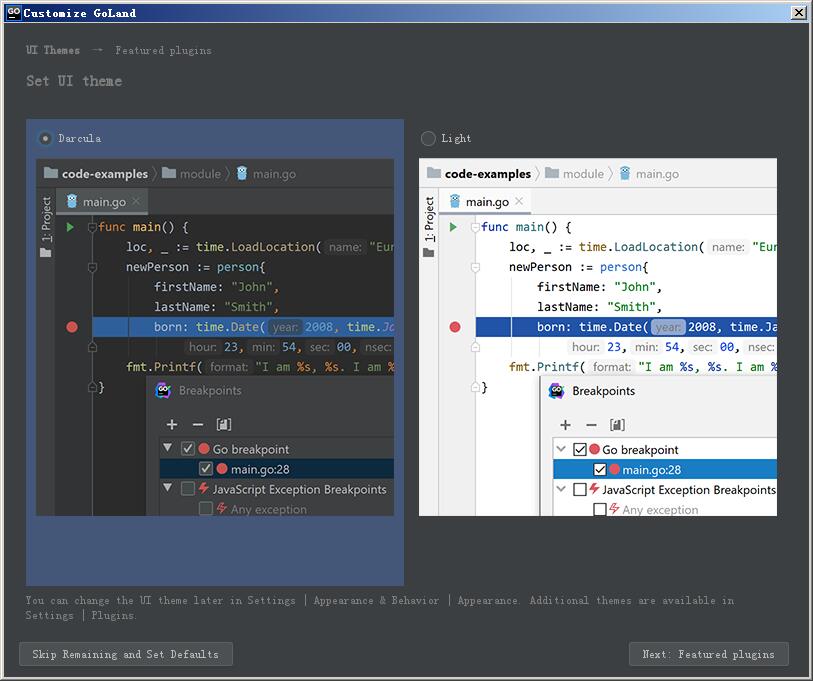Uncheck the main.go:28 checkbox in Light preview
Image resolution: width=813 pixels, height=681 pixels.
point(600,469)
